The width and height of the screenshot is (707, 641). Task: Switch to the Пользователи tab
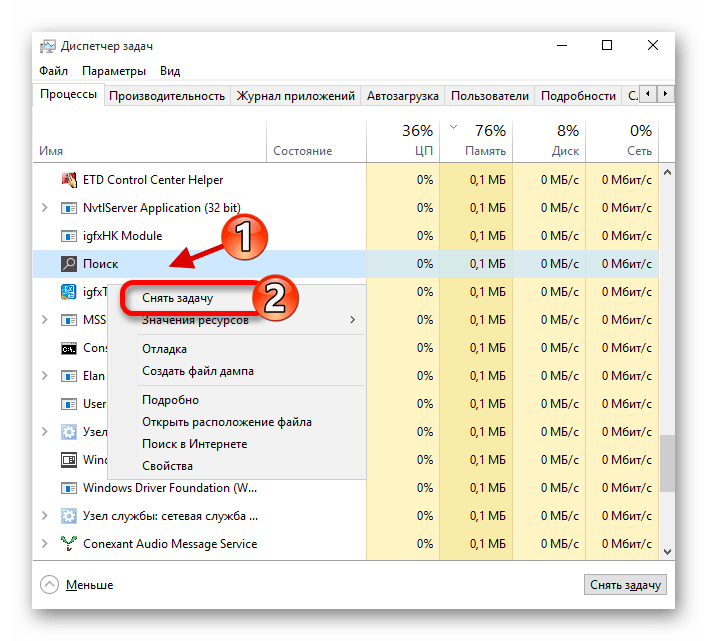click(490, 96)
